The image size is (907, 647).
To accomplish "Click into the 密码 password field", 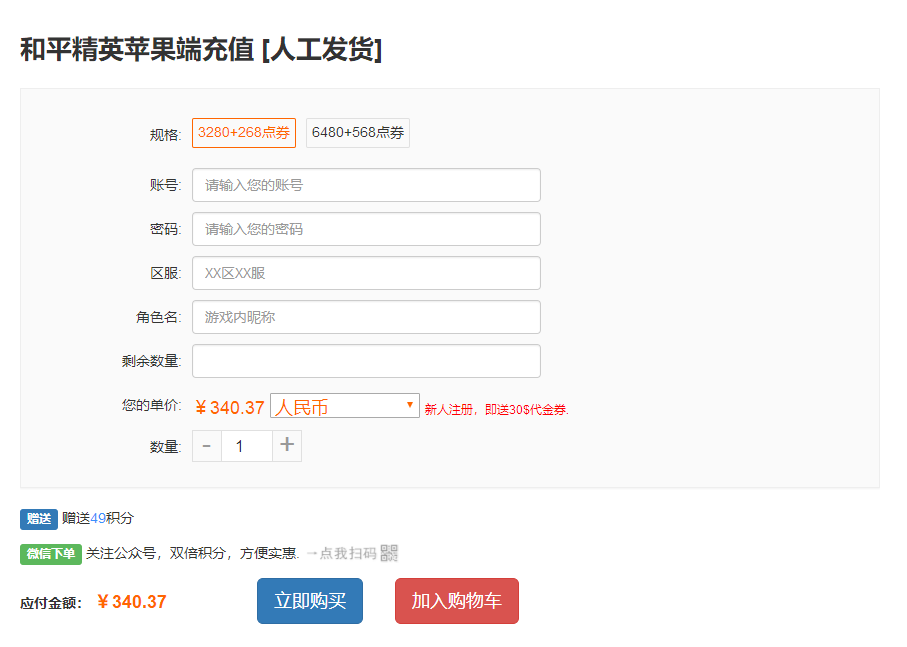I will 366,229.
